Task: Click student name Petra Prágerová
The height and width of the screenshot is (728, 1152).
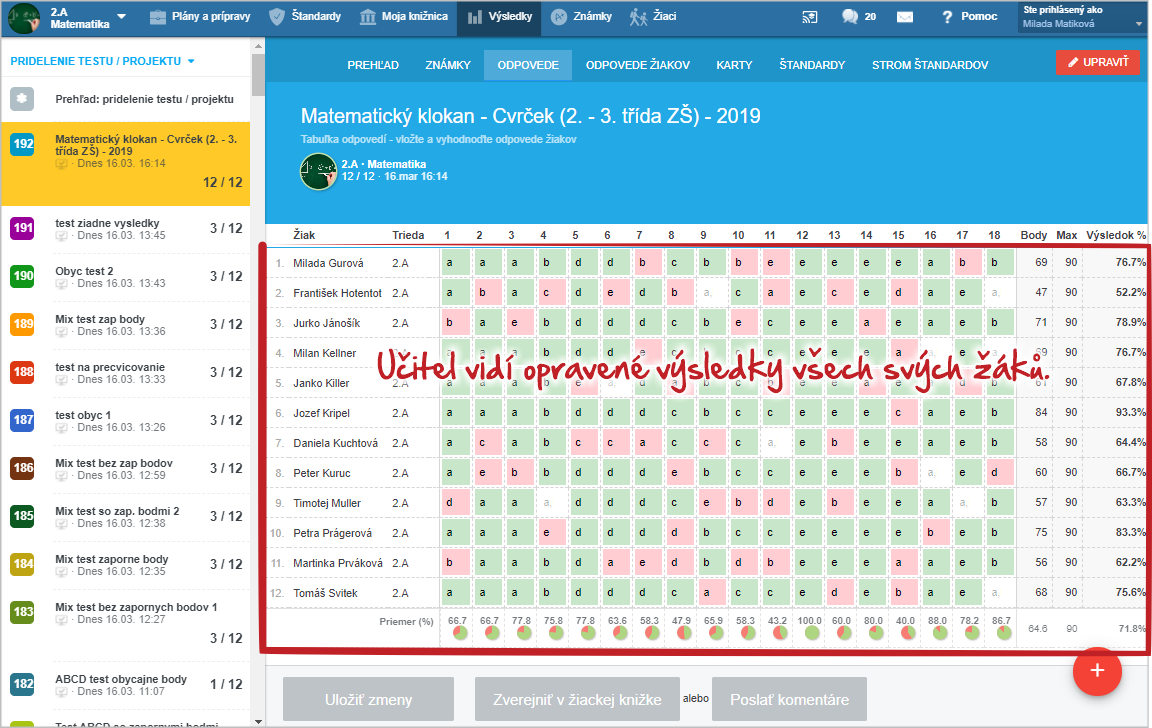Action: [x=333, y=533]
